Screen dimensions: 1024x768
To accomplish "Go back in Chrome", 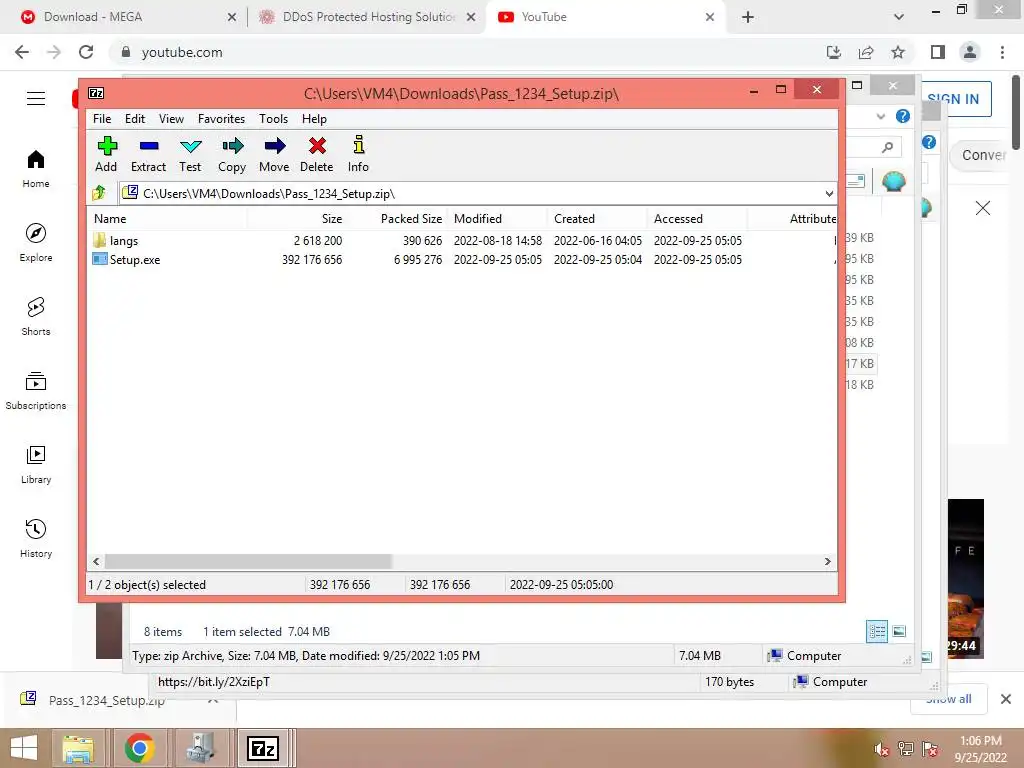I will (x=22, y=52).
